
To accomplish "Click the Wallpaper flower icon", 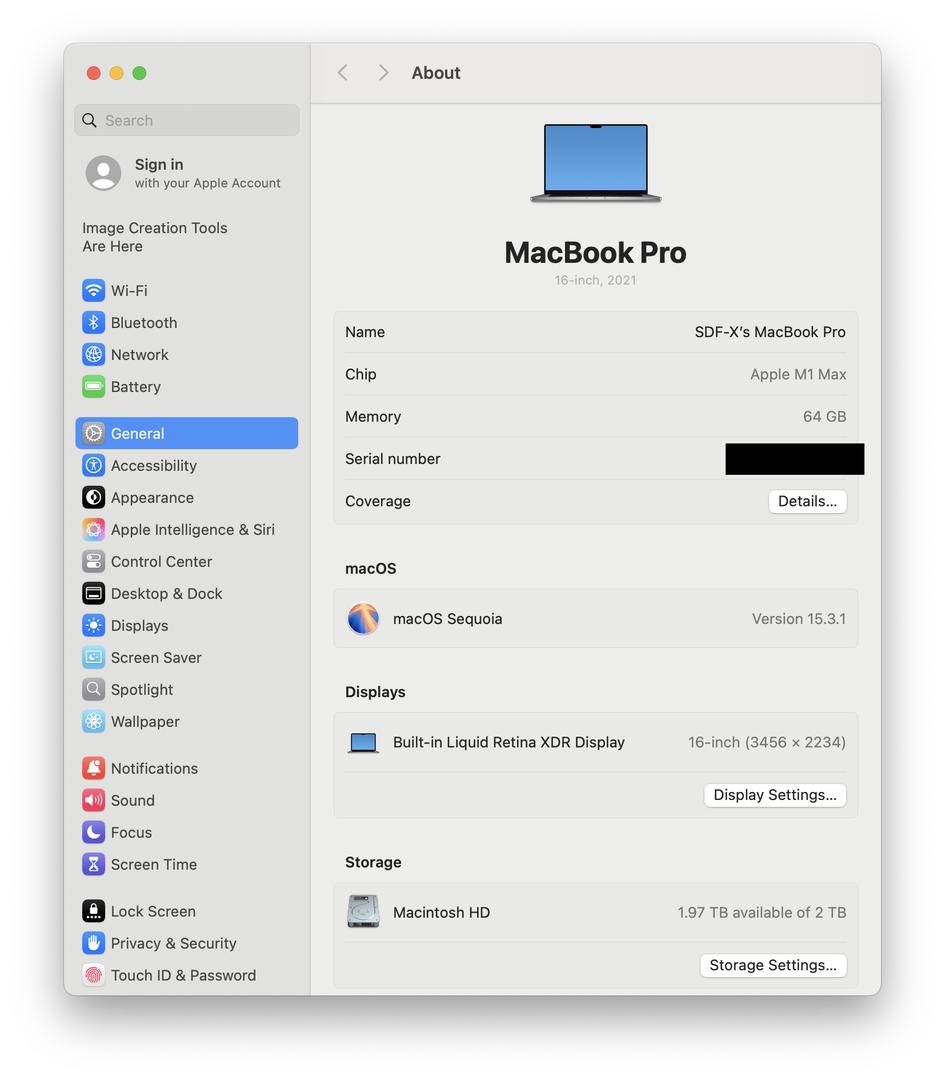I will pyautogui.click(x=94, y=722).
